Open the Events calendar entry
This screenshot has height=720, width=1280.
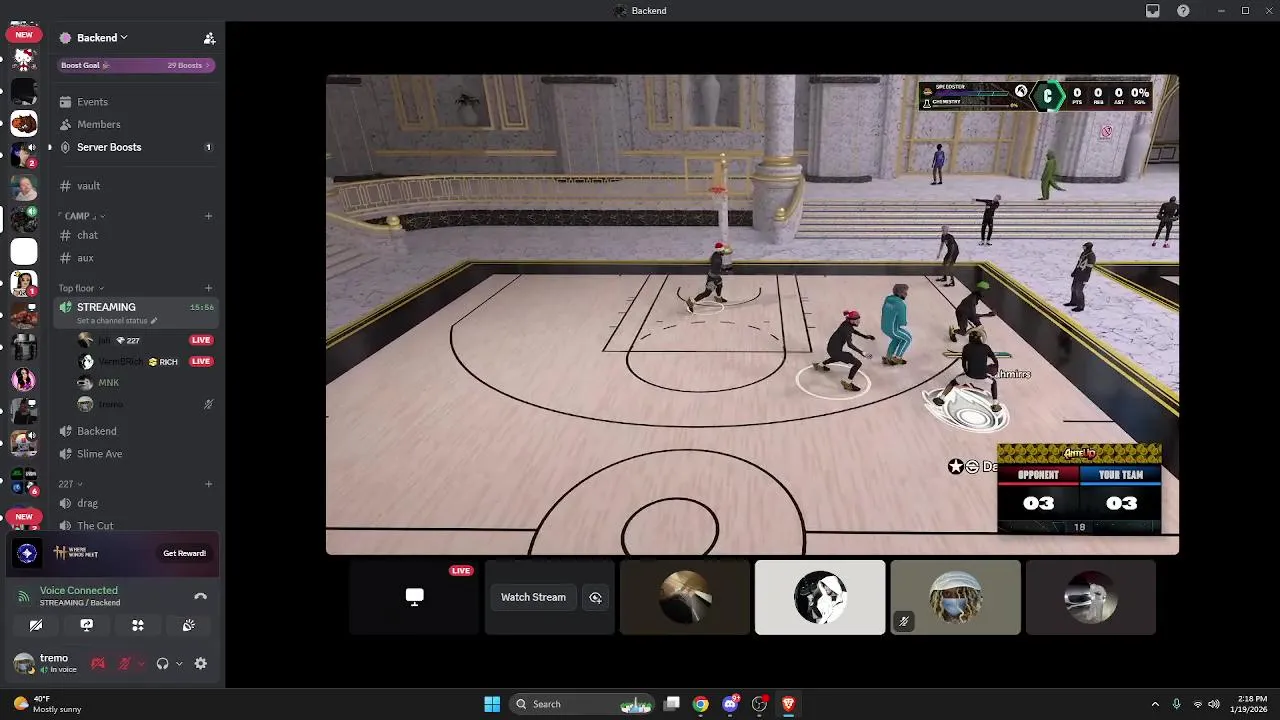(x=135, y=102)
